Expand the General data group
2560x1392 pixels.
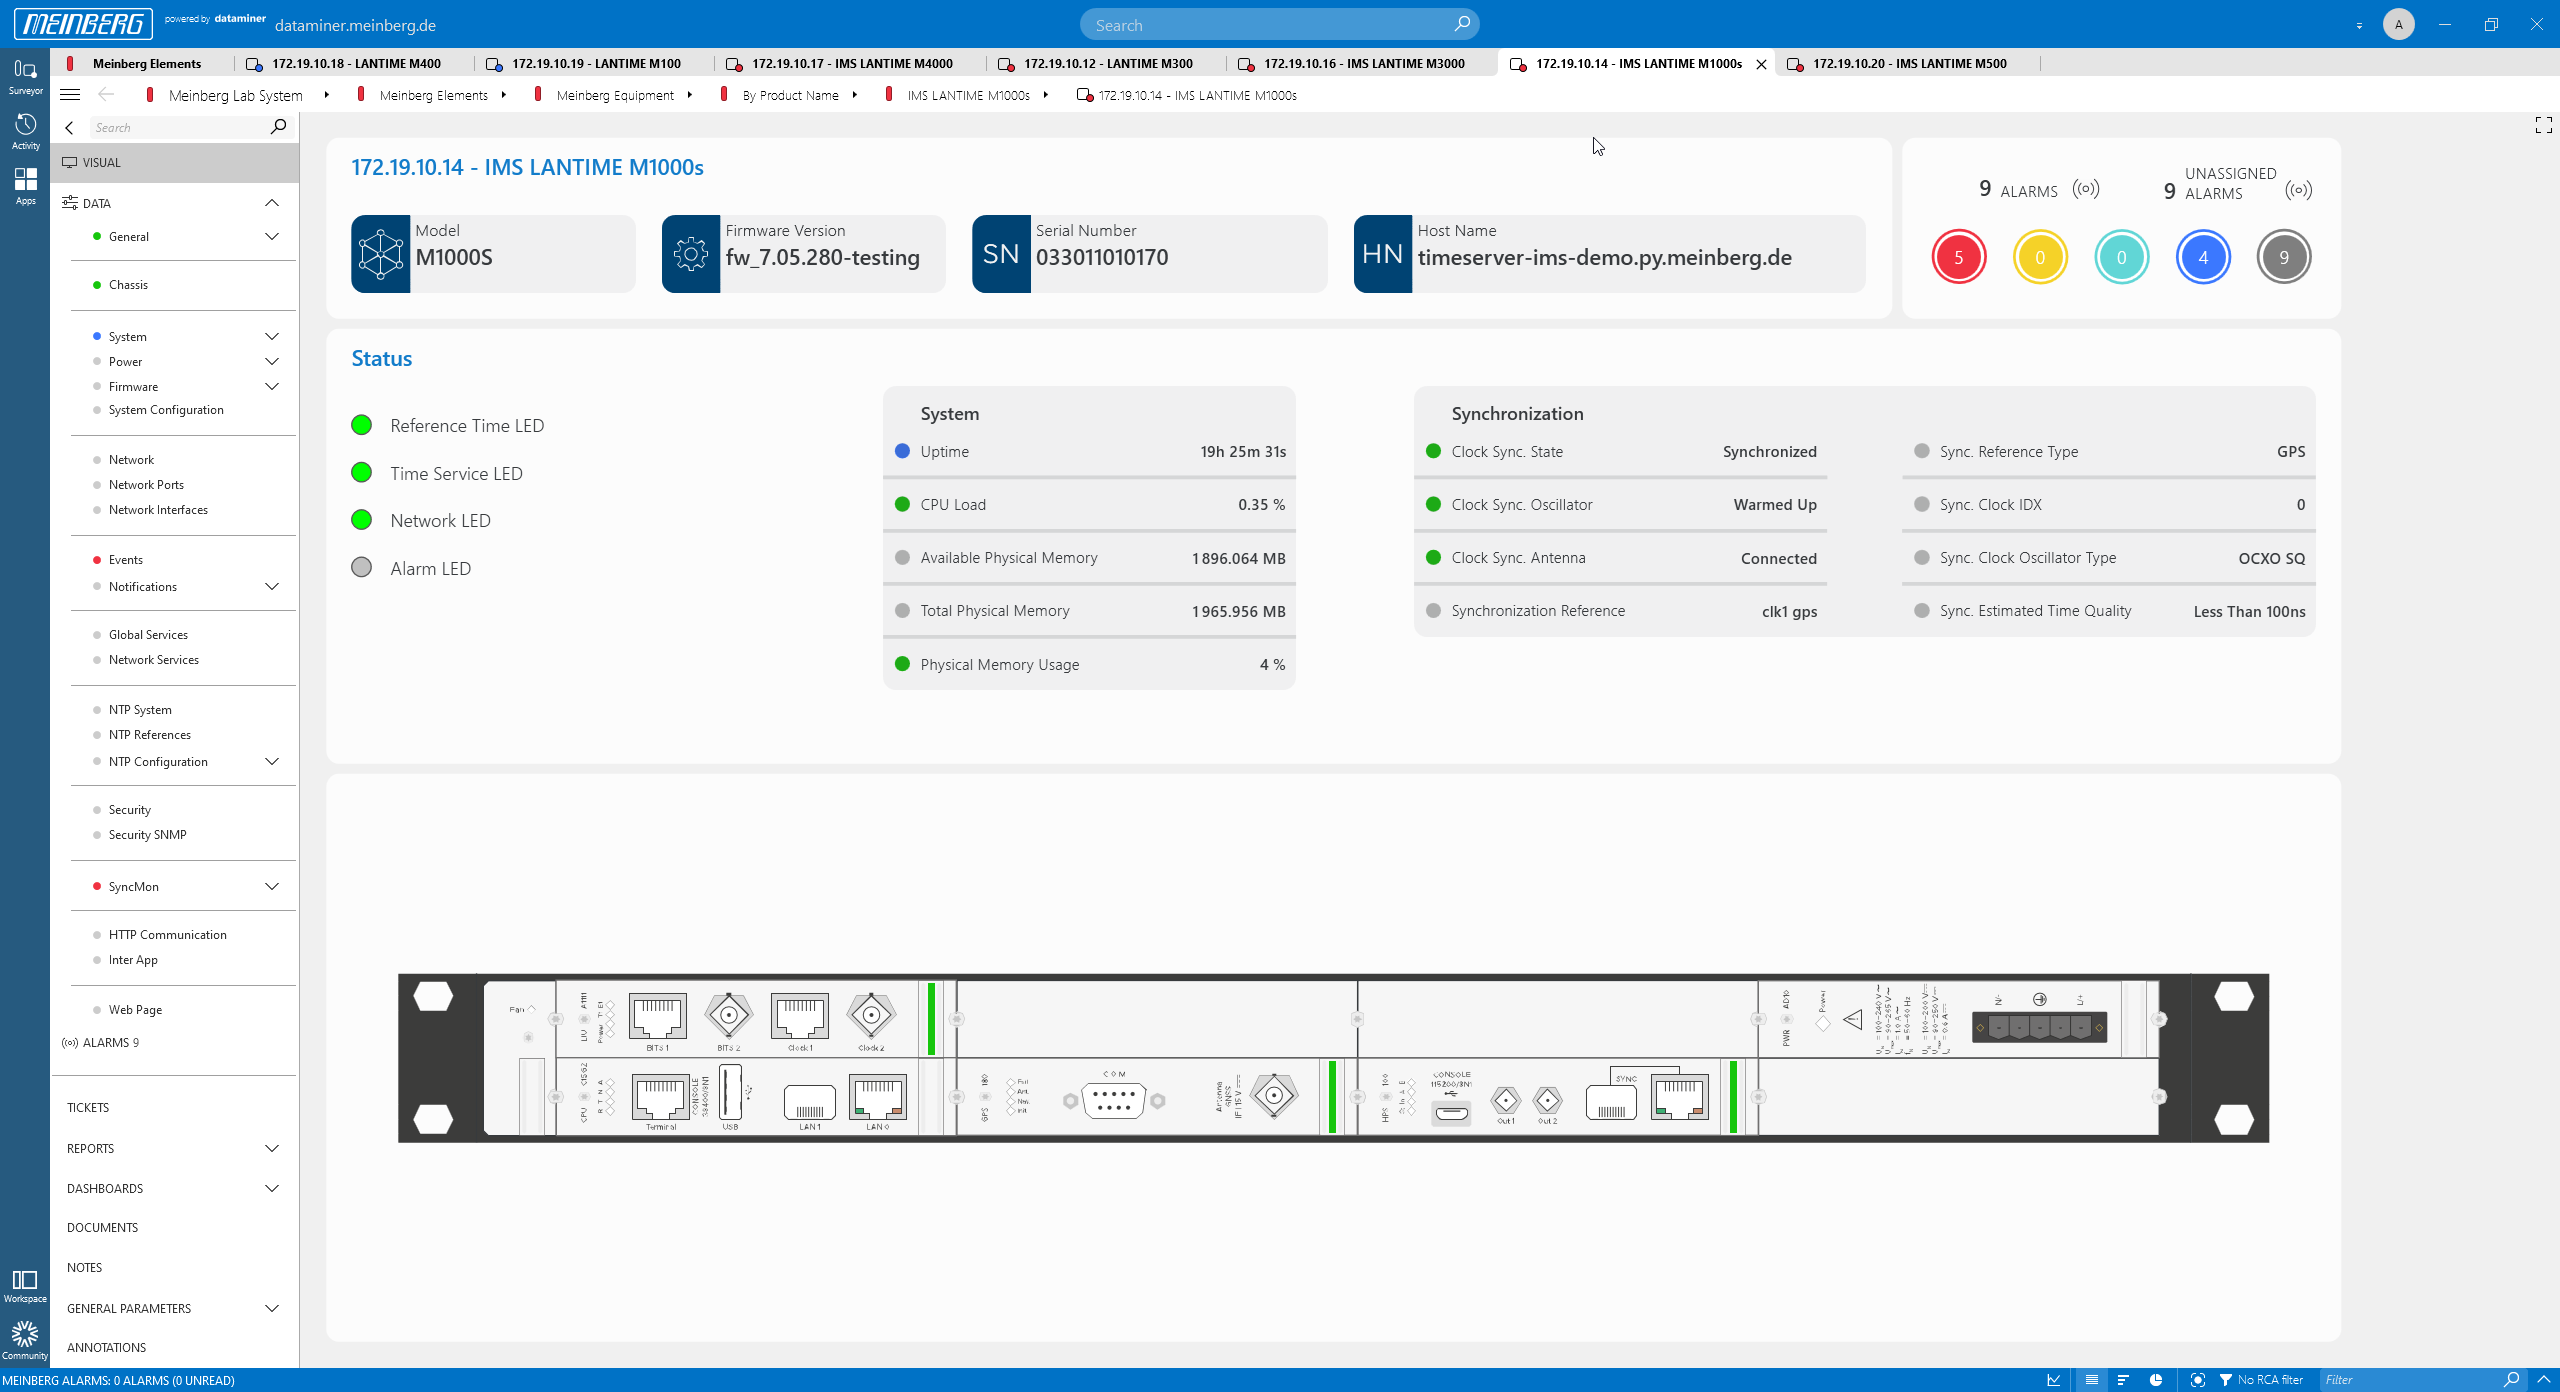tap(271, 237)
